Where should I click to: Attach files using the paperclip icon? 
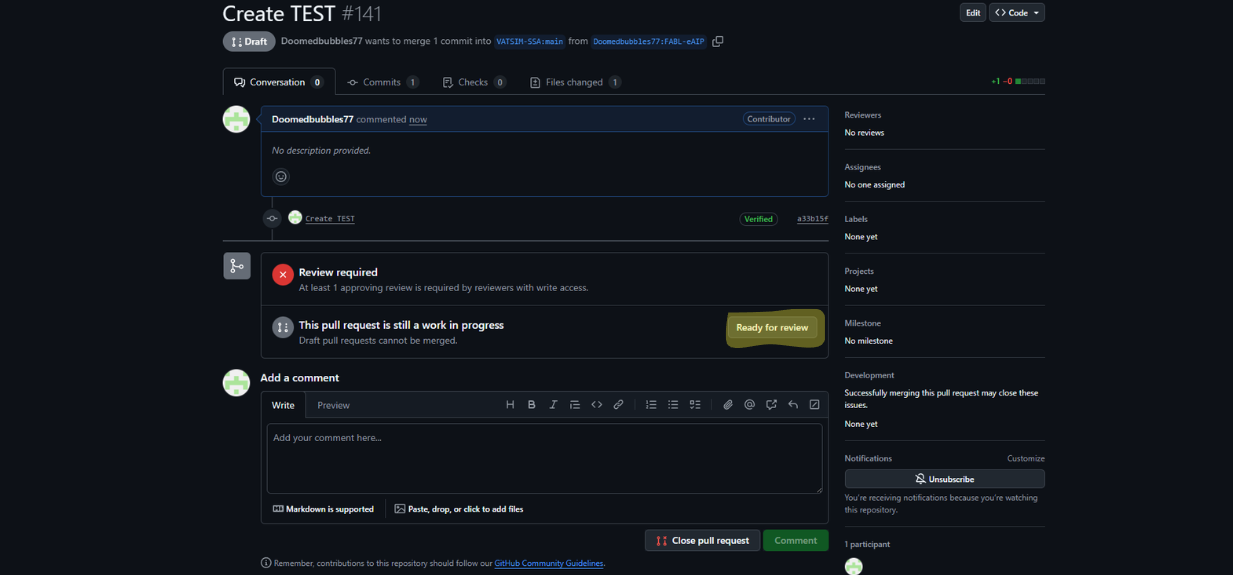click(728, 405)
